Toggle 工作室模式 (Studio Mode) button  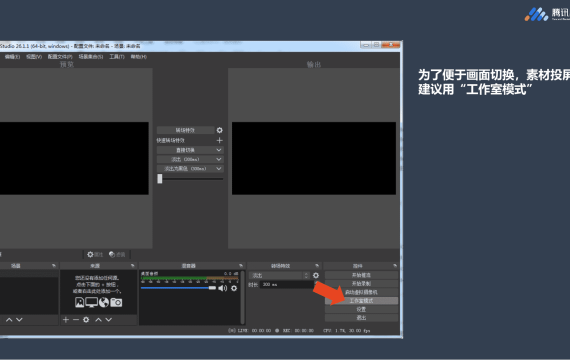[x=361, y=301]
